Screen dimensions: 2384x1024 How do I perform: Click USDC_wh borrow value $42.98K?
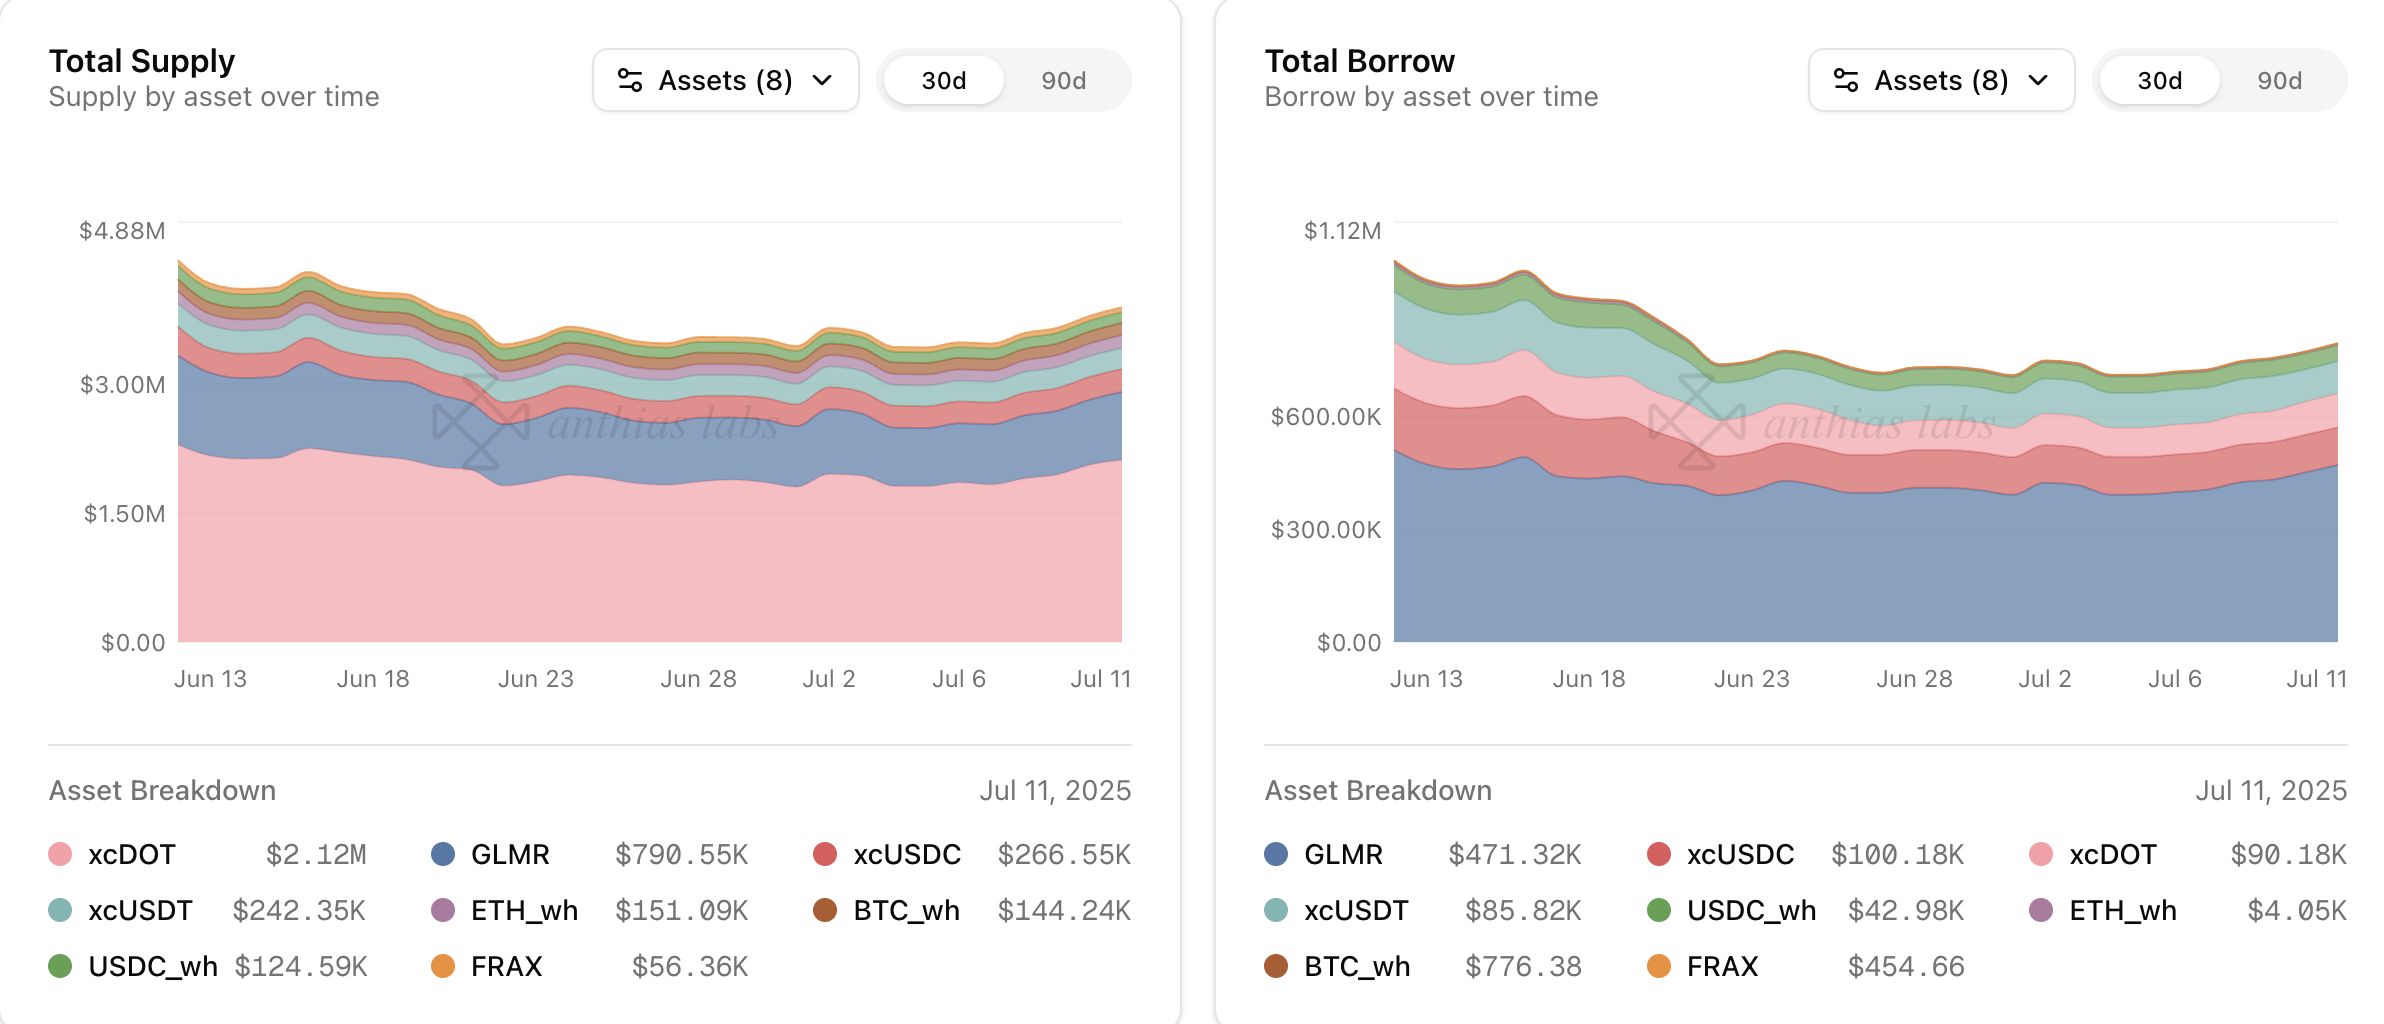tap(1906, 911)
